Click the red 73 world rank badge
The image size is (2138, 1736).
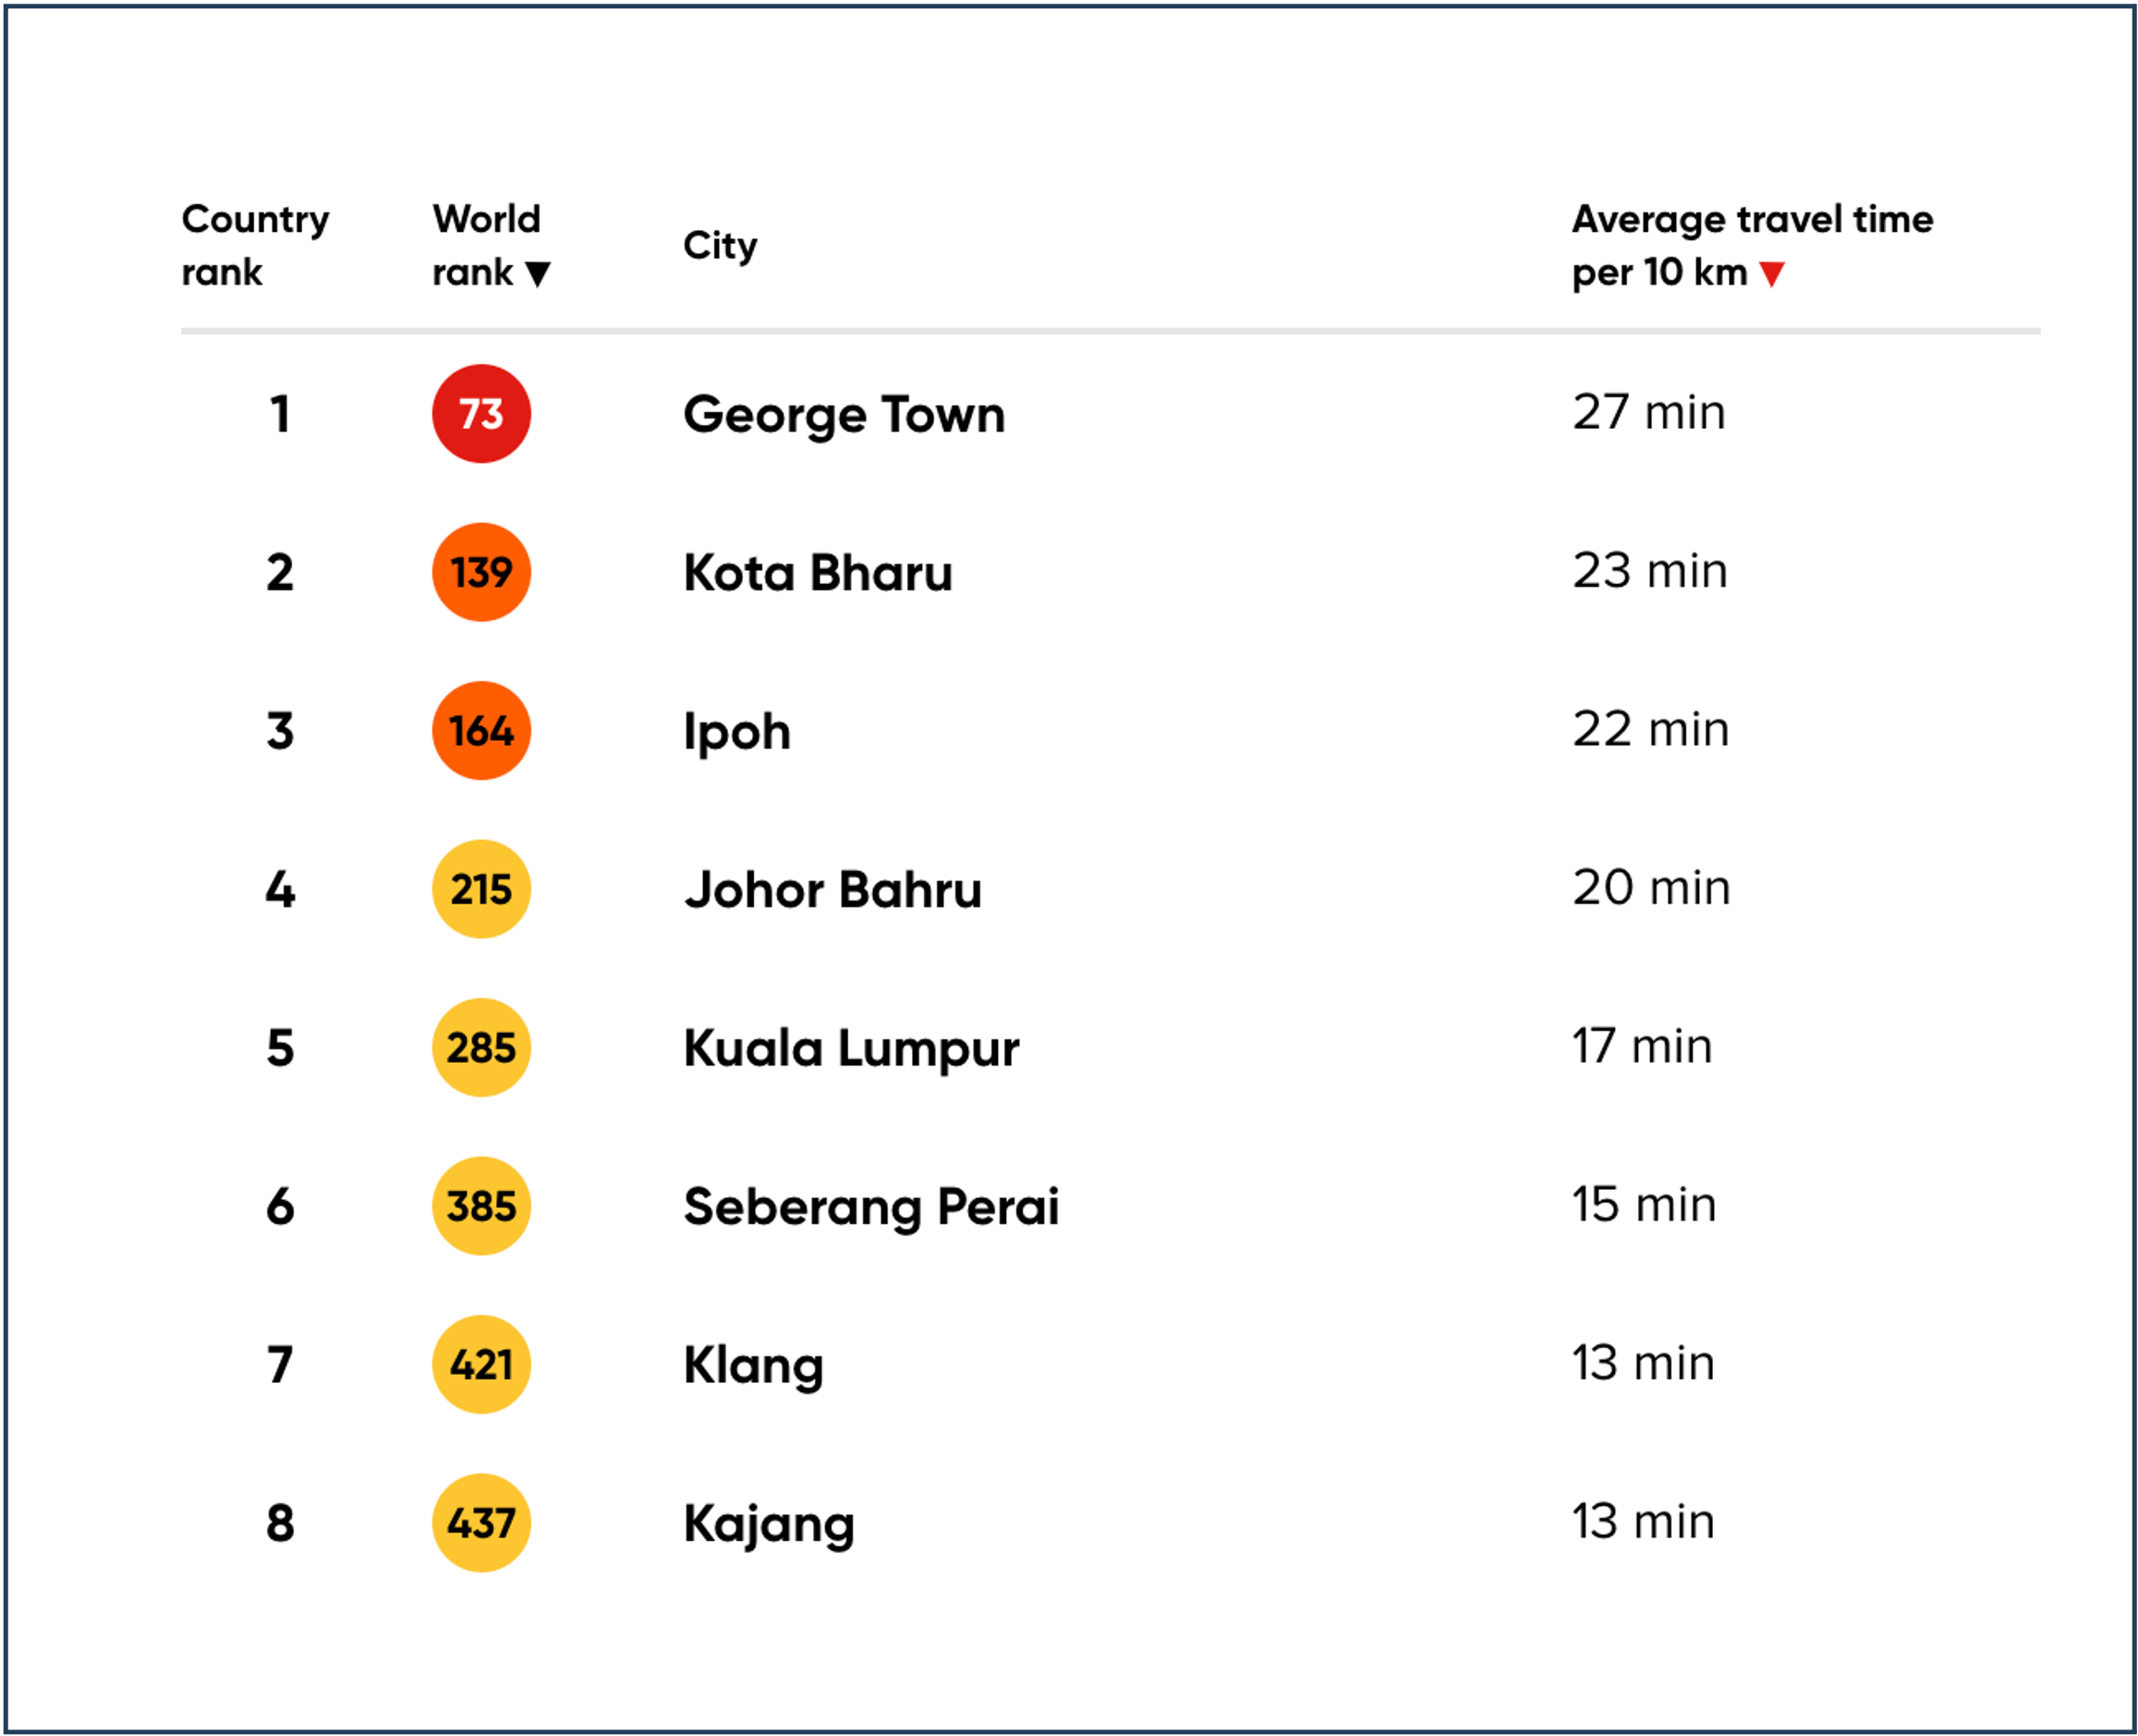pyautogui.click(x=481, y=414)
